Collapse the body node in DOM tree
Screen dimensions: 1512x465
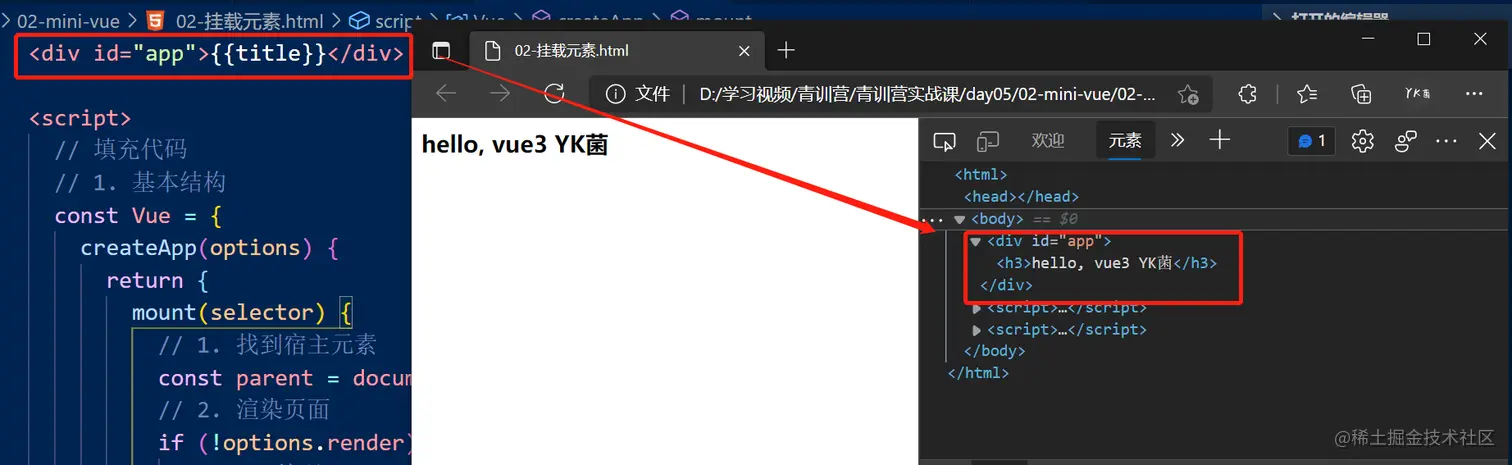[x=960, y=219]
